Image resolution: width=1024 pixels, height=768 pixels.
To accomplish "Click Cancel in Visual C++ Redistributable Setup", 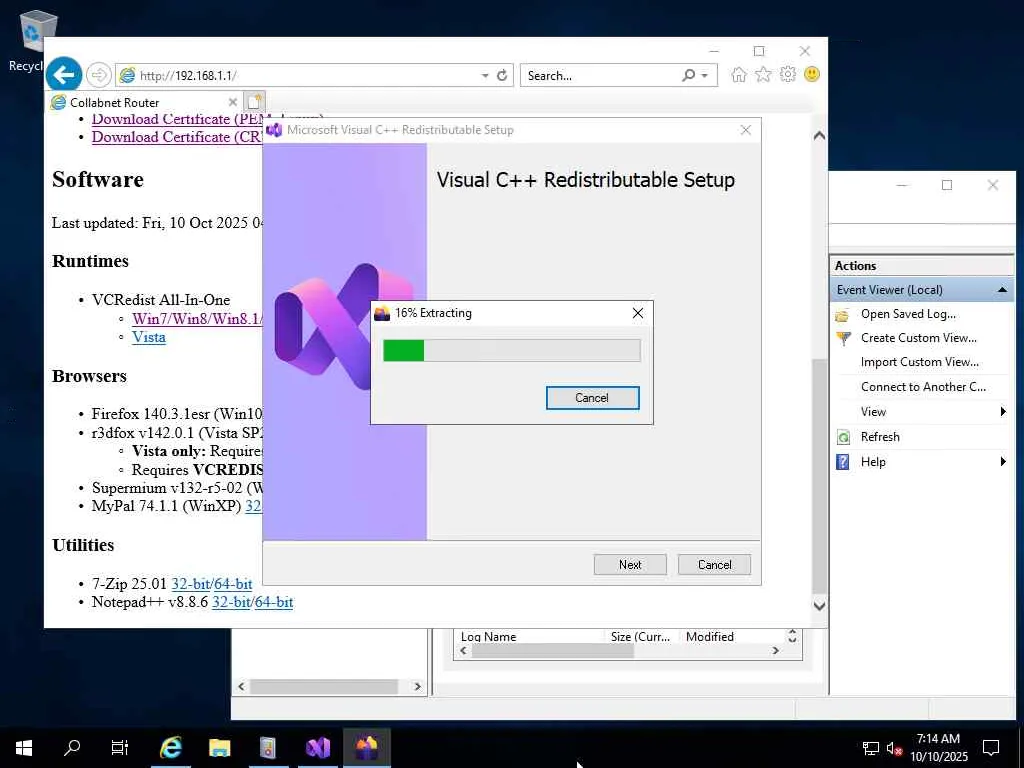I will (x=714, y=564).
